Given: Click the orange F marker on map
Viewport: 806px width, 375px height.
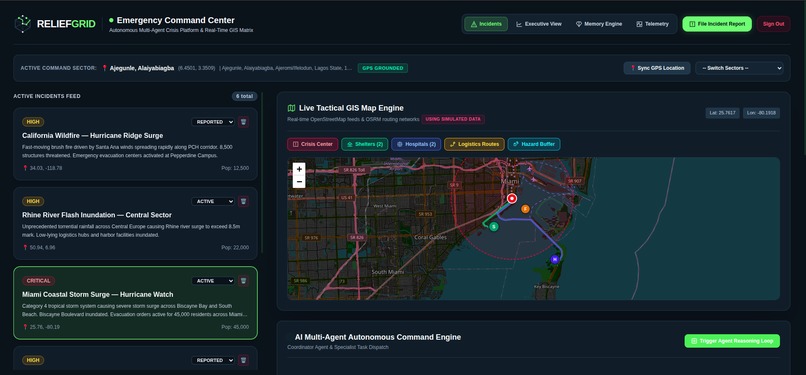Looking at the screenshot, I should click(x=525, y=209).
